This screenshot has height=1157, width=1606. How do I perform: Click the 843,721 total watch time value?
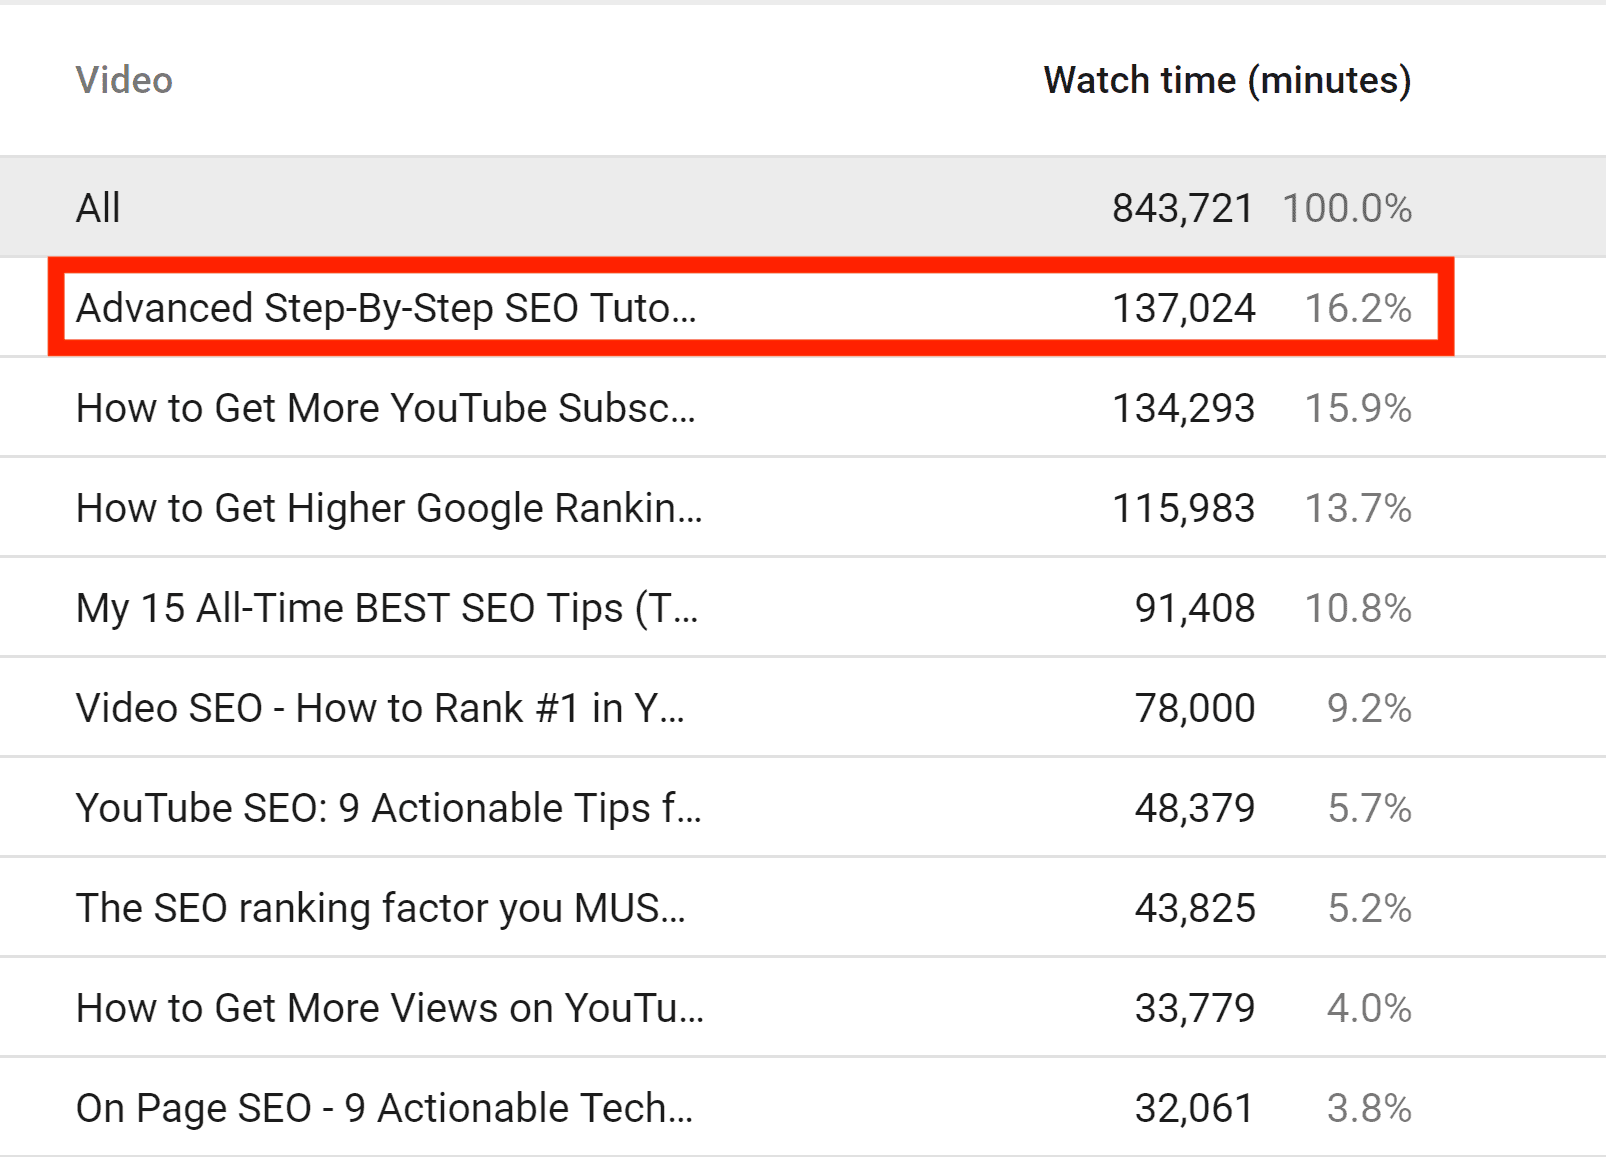click(x=1183, y=208)
